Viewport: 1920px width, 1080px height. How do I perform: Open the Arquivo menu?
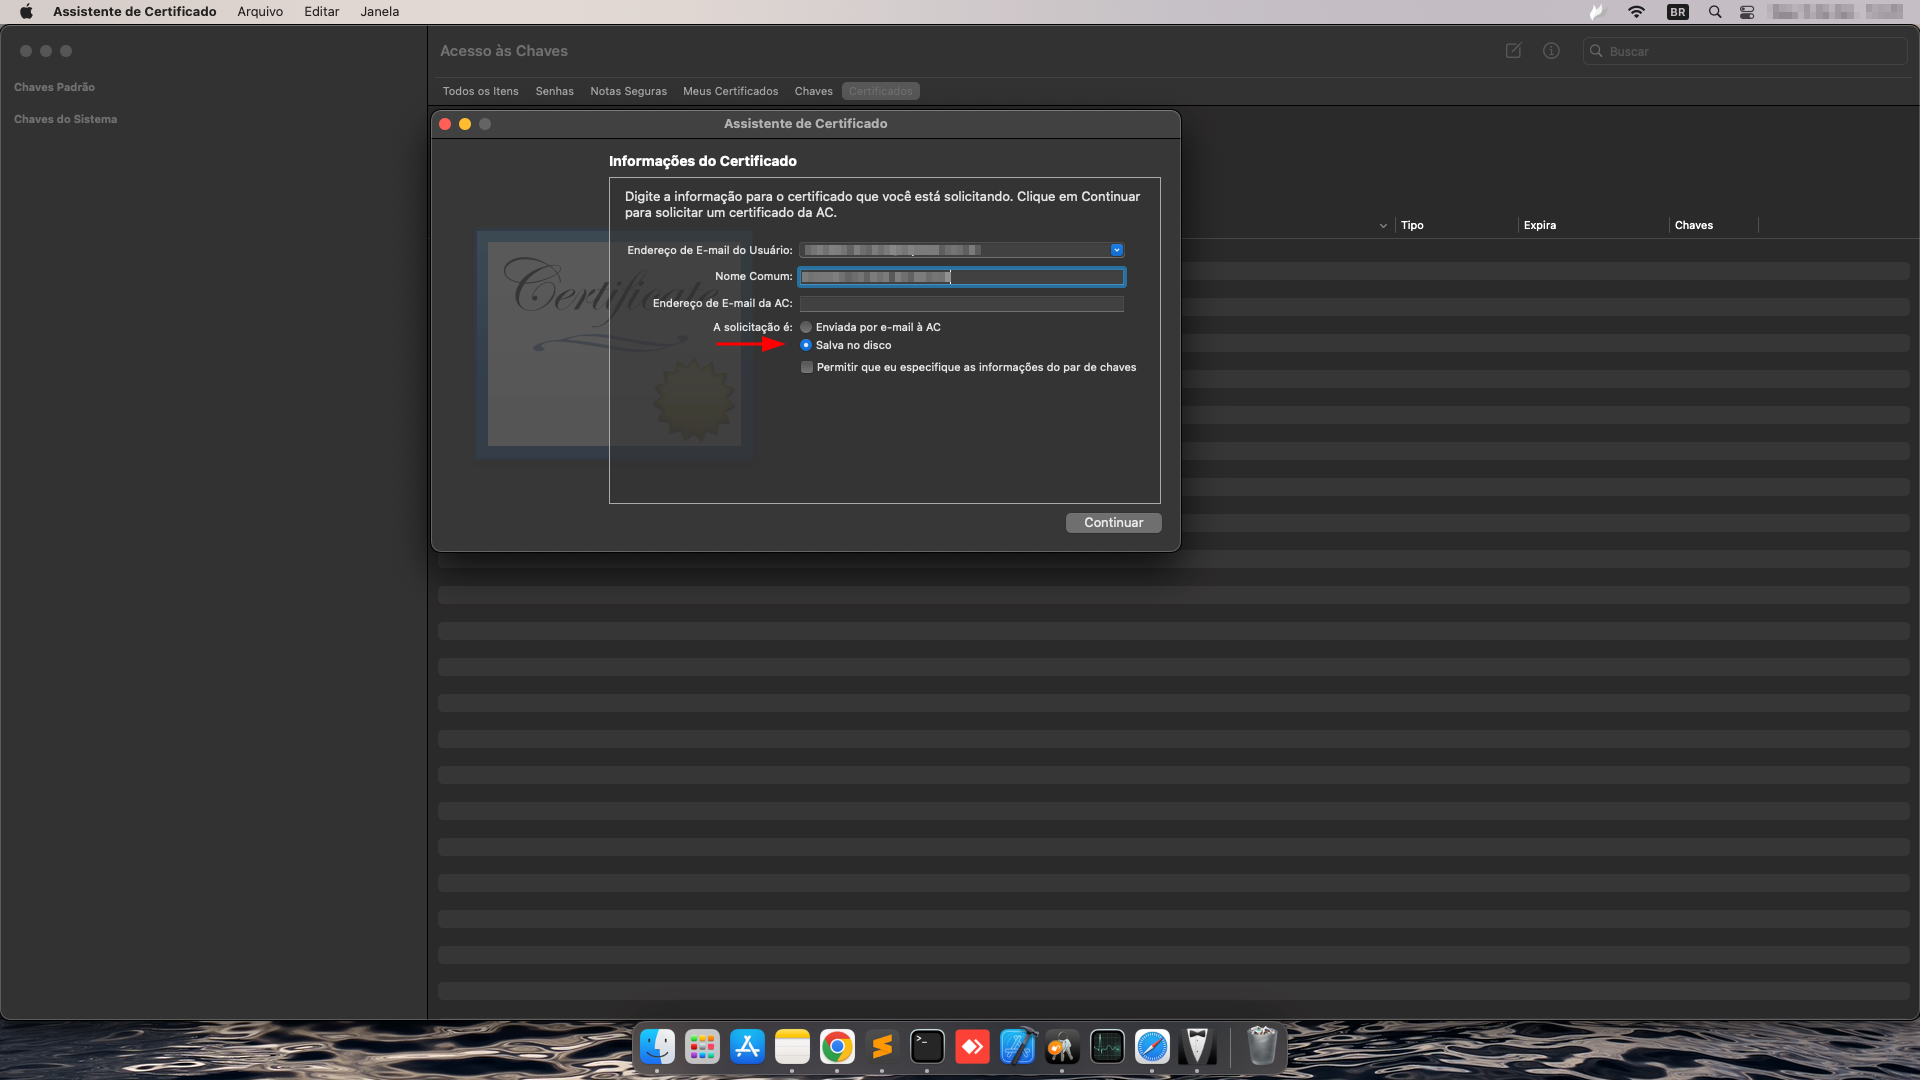point(260,12)
